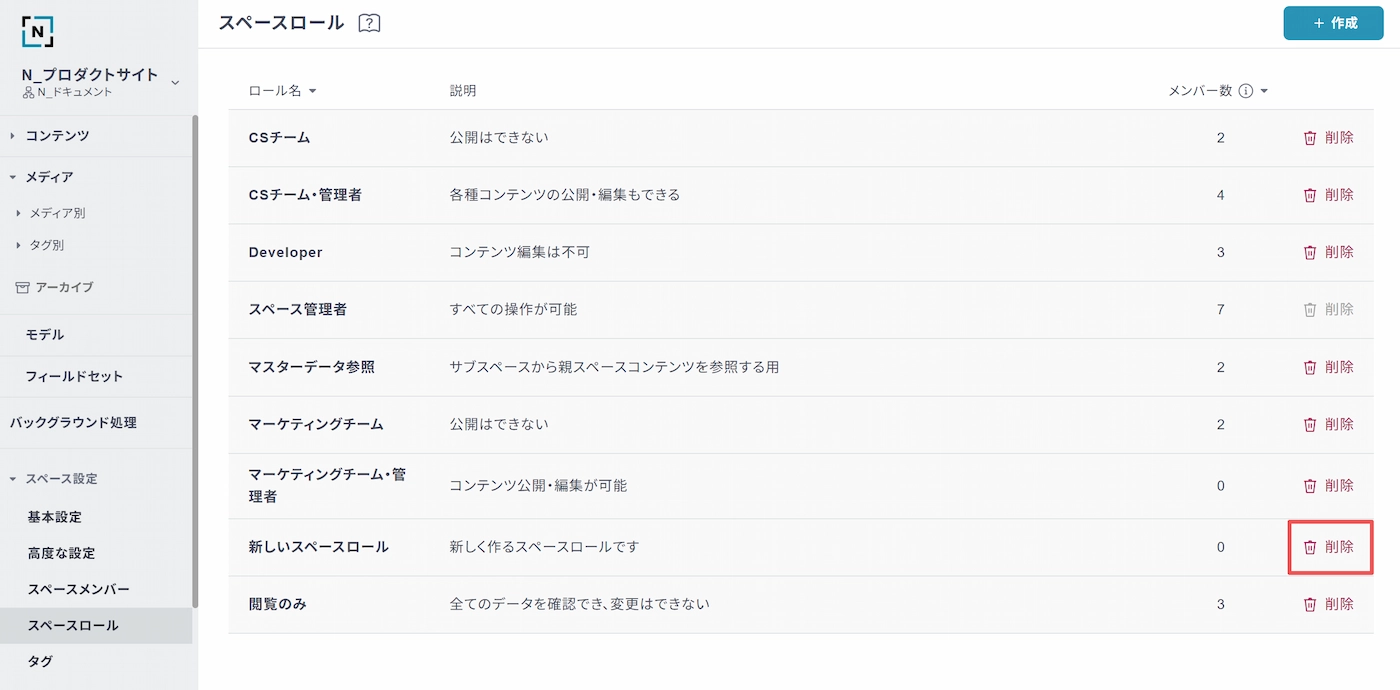Open the Developer role name
Screen dimensions: 1400x690
tap(286, 252)
